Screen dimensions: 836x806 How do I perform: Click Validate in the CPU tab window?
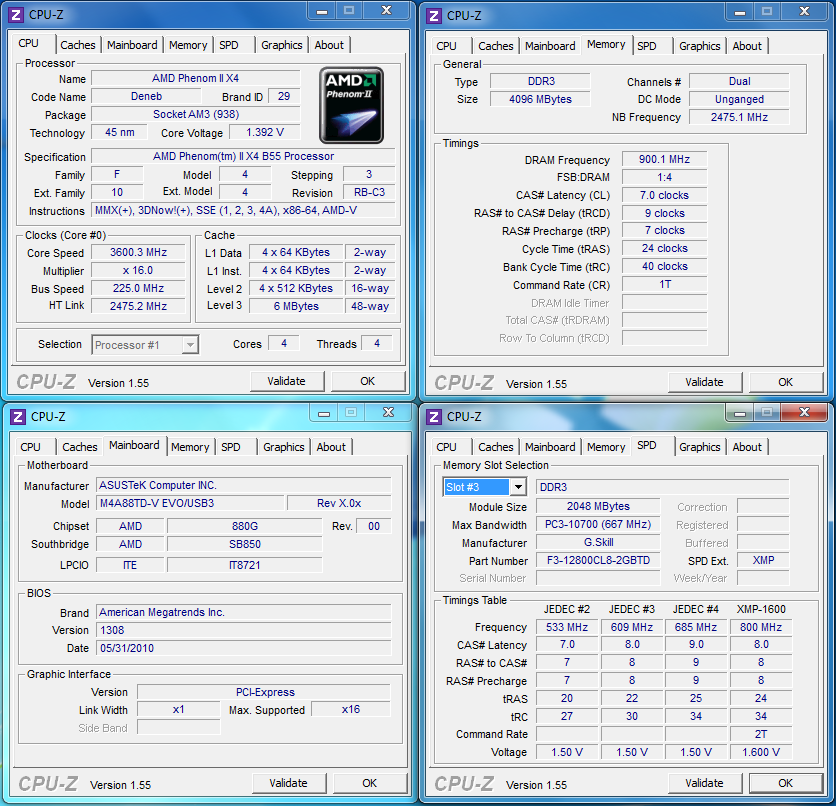pyautogui.click(x=287, y=381)
